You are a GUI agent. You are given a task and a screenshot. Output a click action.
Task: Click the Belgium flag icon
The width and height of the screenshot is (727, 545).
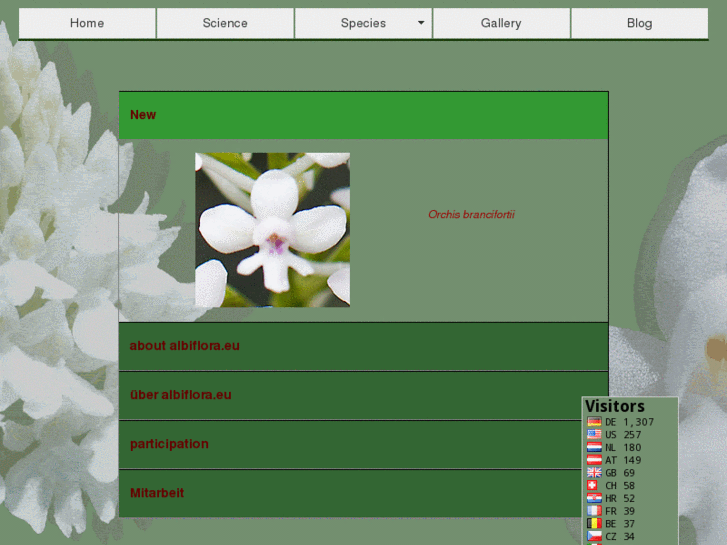(x=594, y=523)
